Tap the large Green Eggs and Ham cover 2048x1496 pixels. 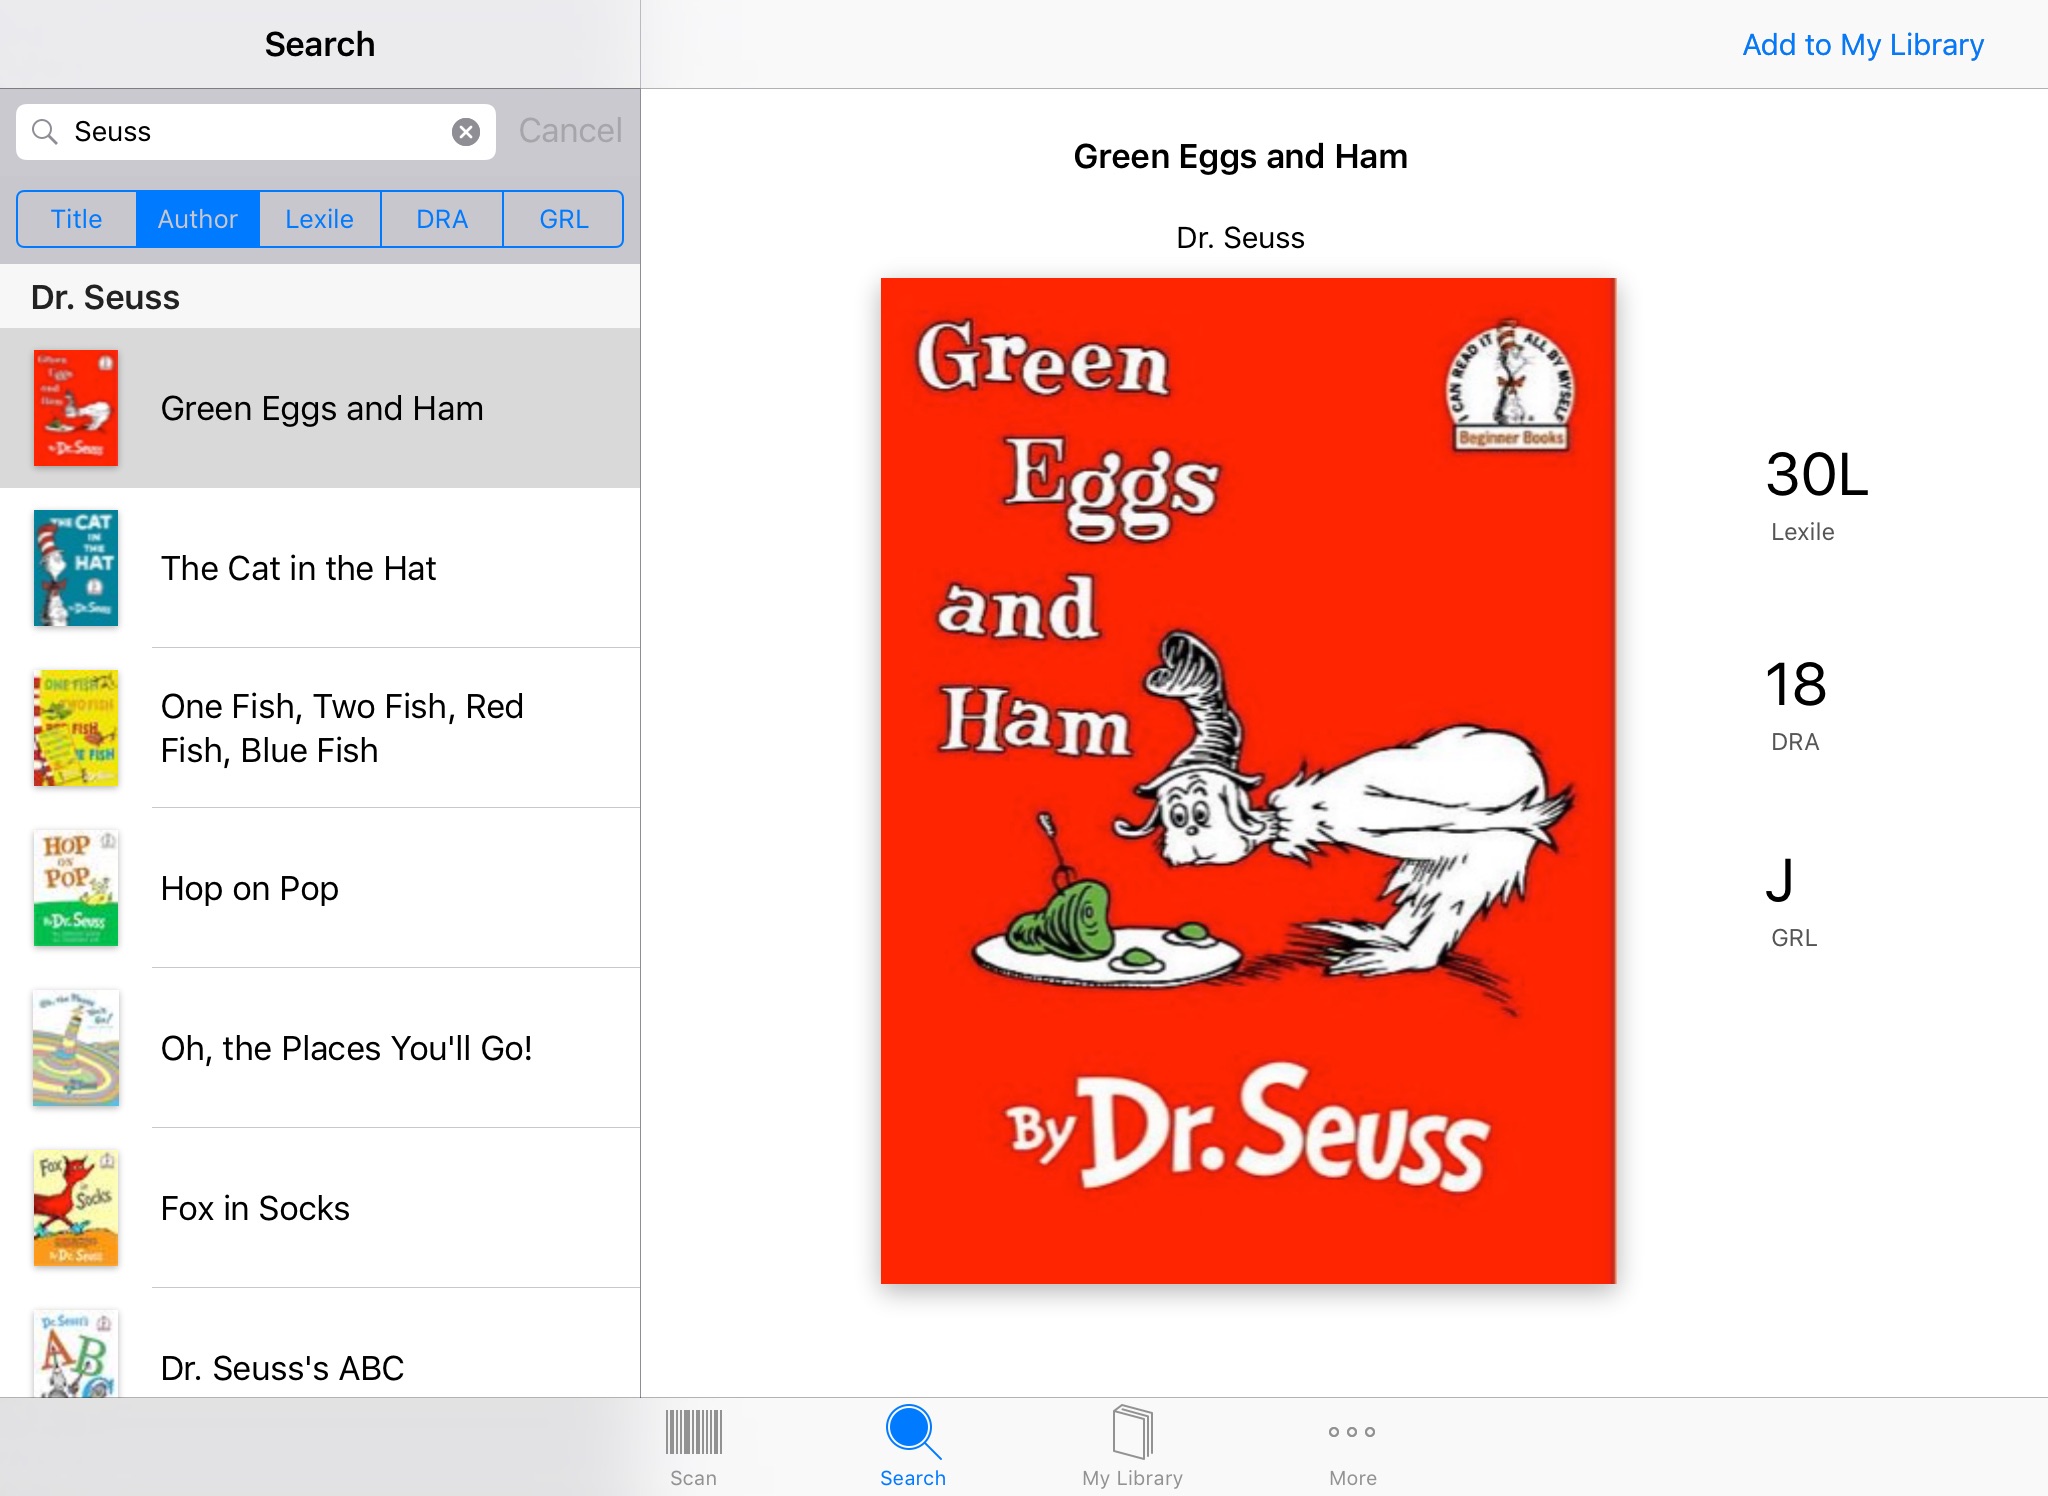click(x=1247, y=780)
